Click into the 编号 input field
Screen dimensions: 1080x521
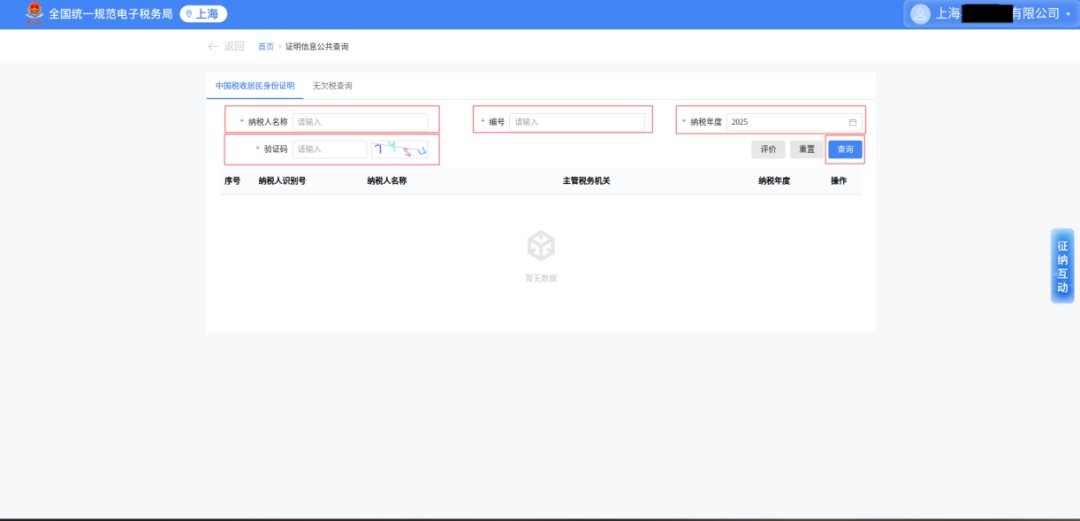point(576,122)
